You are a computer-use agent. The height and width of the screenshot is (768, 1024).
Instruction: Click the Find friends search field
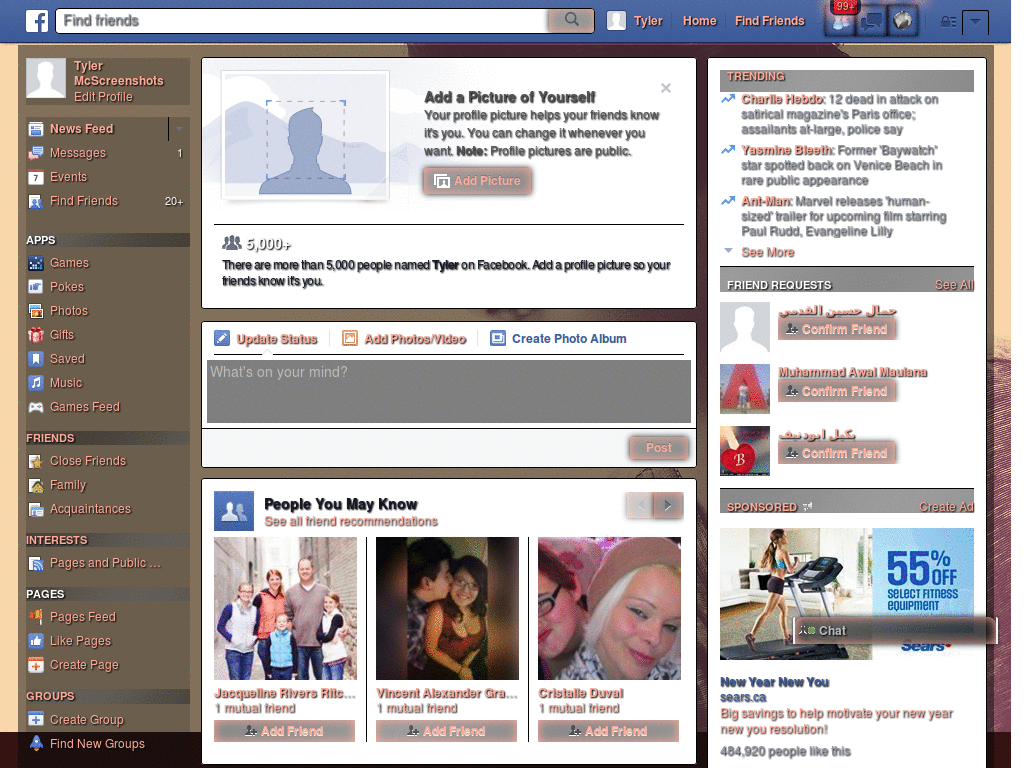302,21
